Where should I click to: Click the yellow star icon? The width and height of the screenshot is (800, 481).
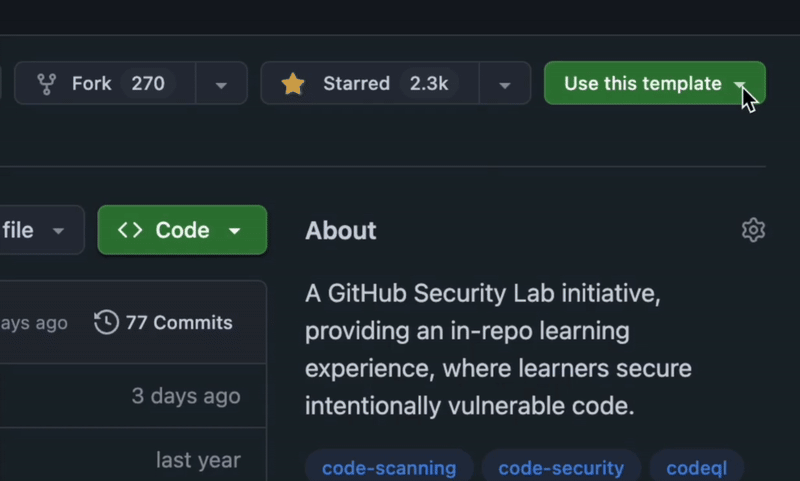pyautogui.click(x=293, y=84)
